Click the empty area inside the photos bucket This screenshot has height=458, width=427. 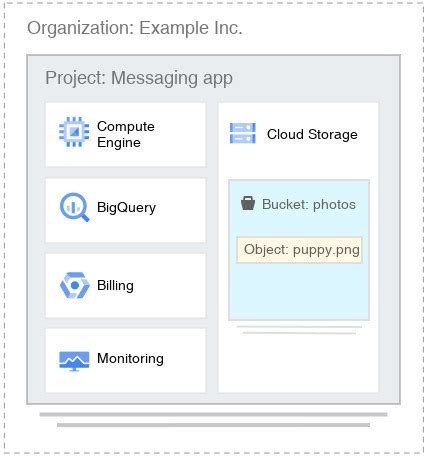click(x=299, y=291)
